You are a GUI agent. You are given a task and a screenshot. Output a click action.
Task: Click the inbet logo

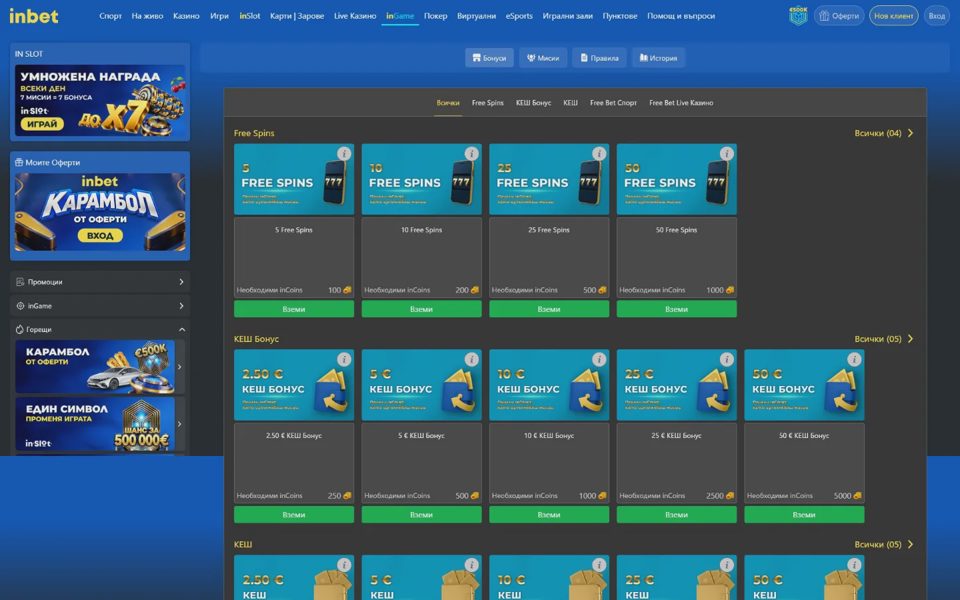click(x=34, y=16)
